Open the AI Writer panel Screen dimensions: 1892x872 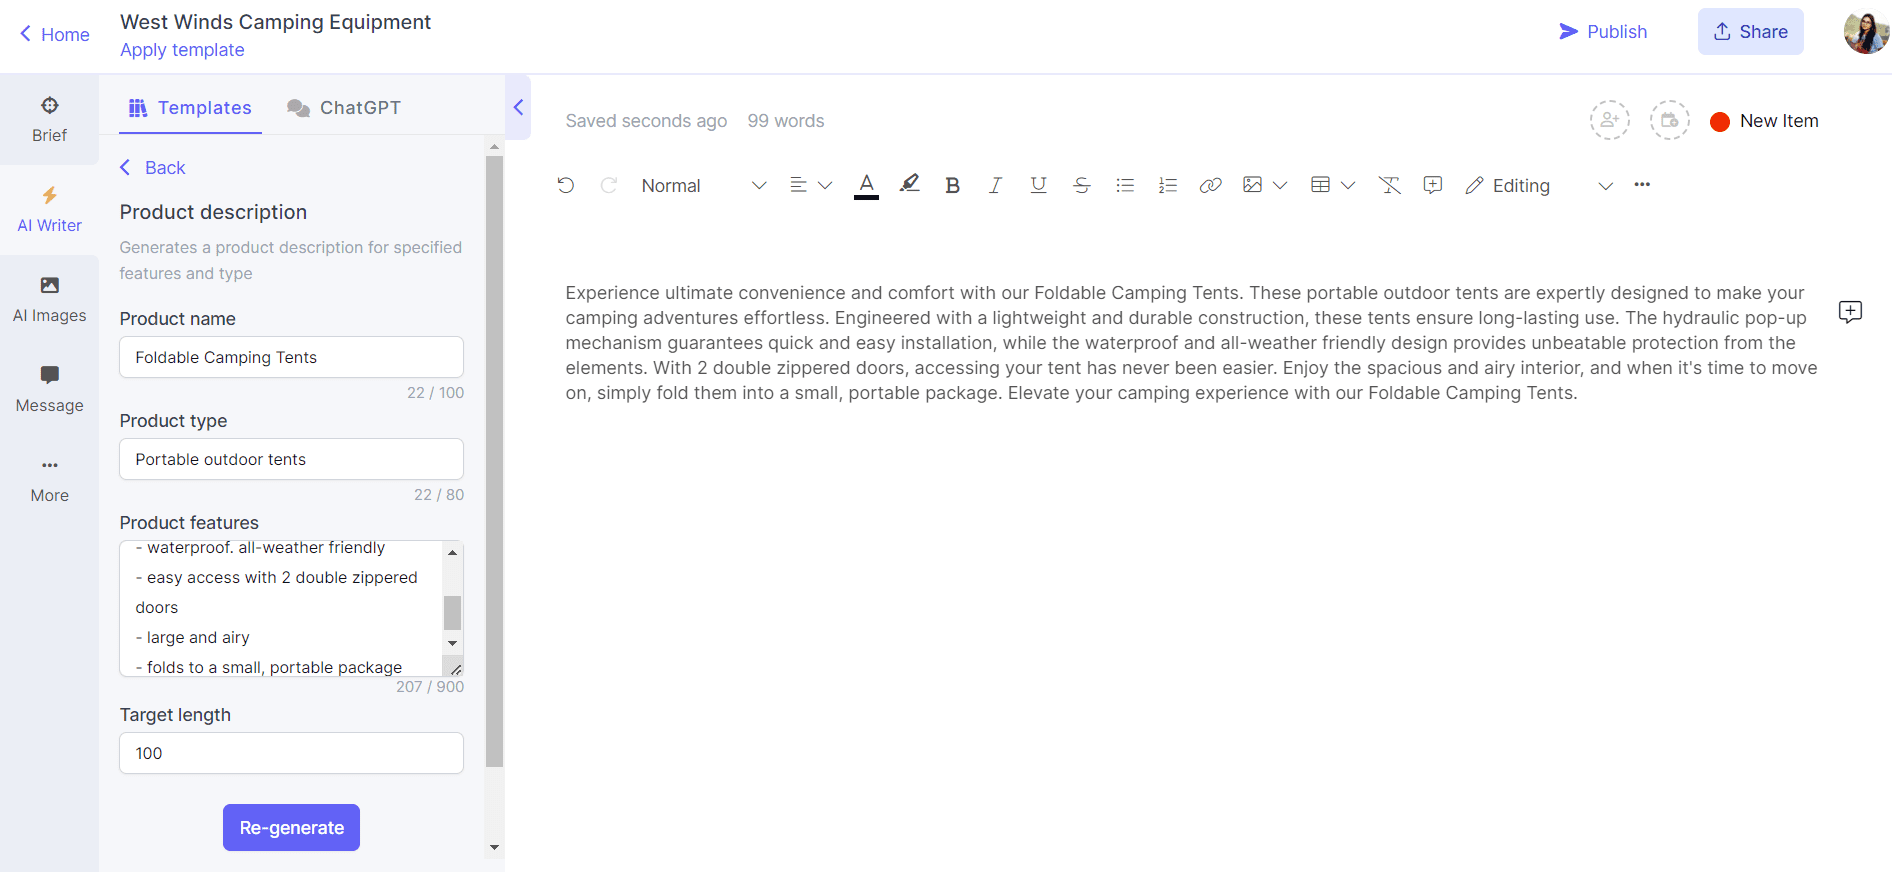point(49,210)
